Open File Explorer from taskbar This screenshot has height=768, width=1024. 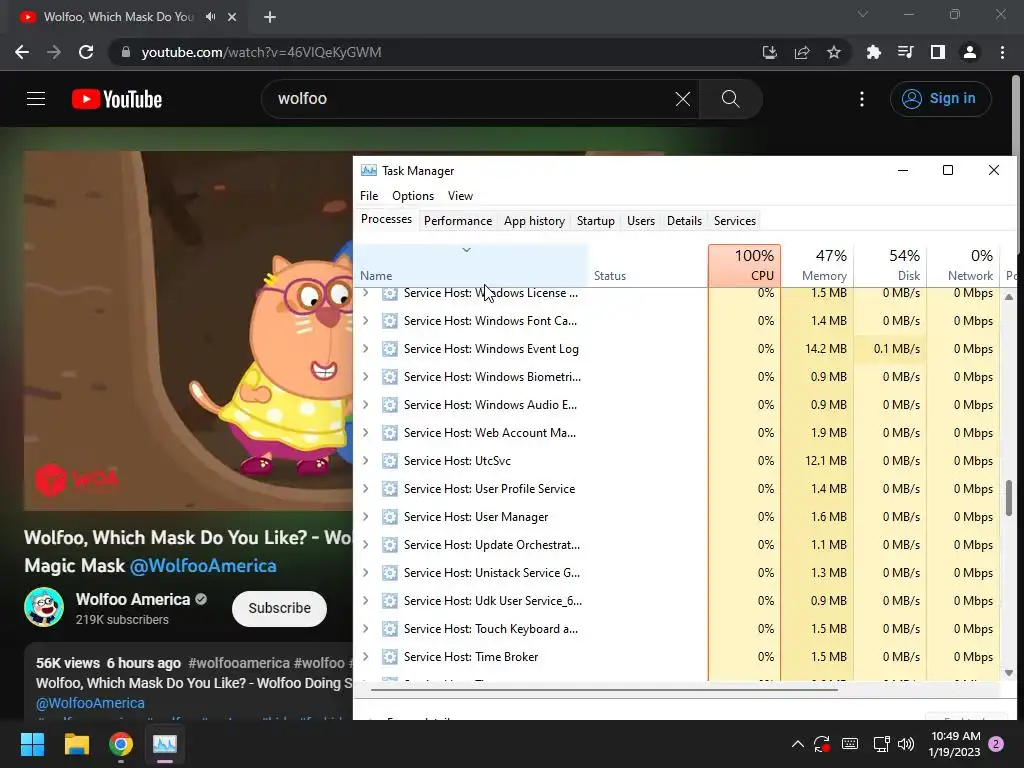point(76,744)
